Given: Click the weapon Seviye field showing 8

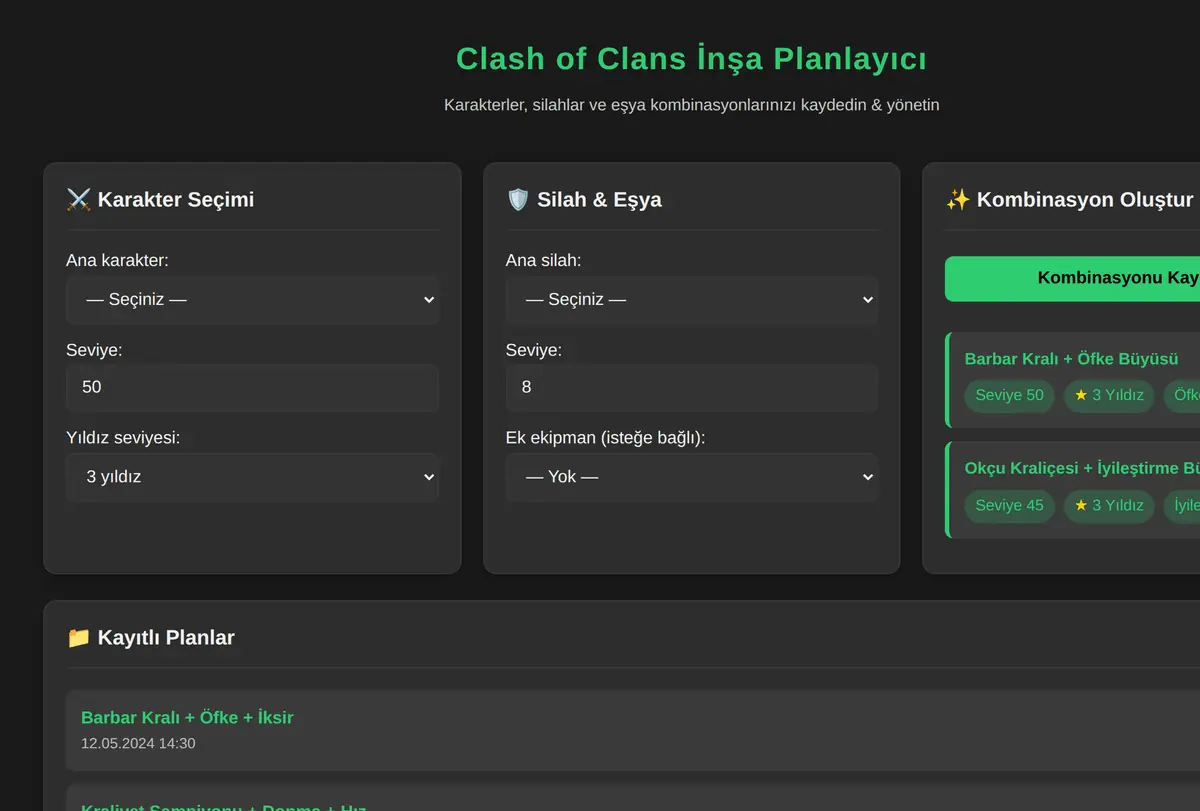Looking at the screenshot, I should pos(692,388).
